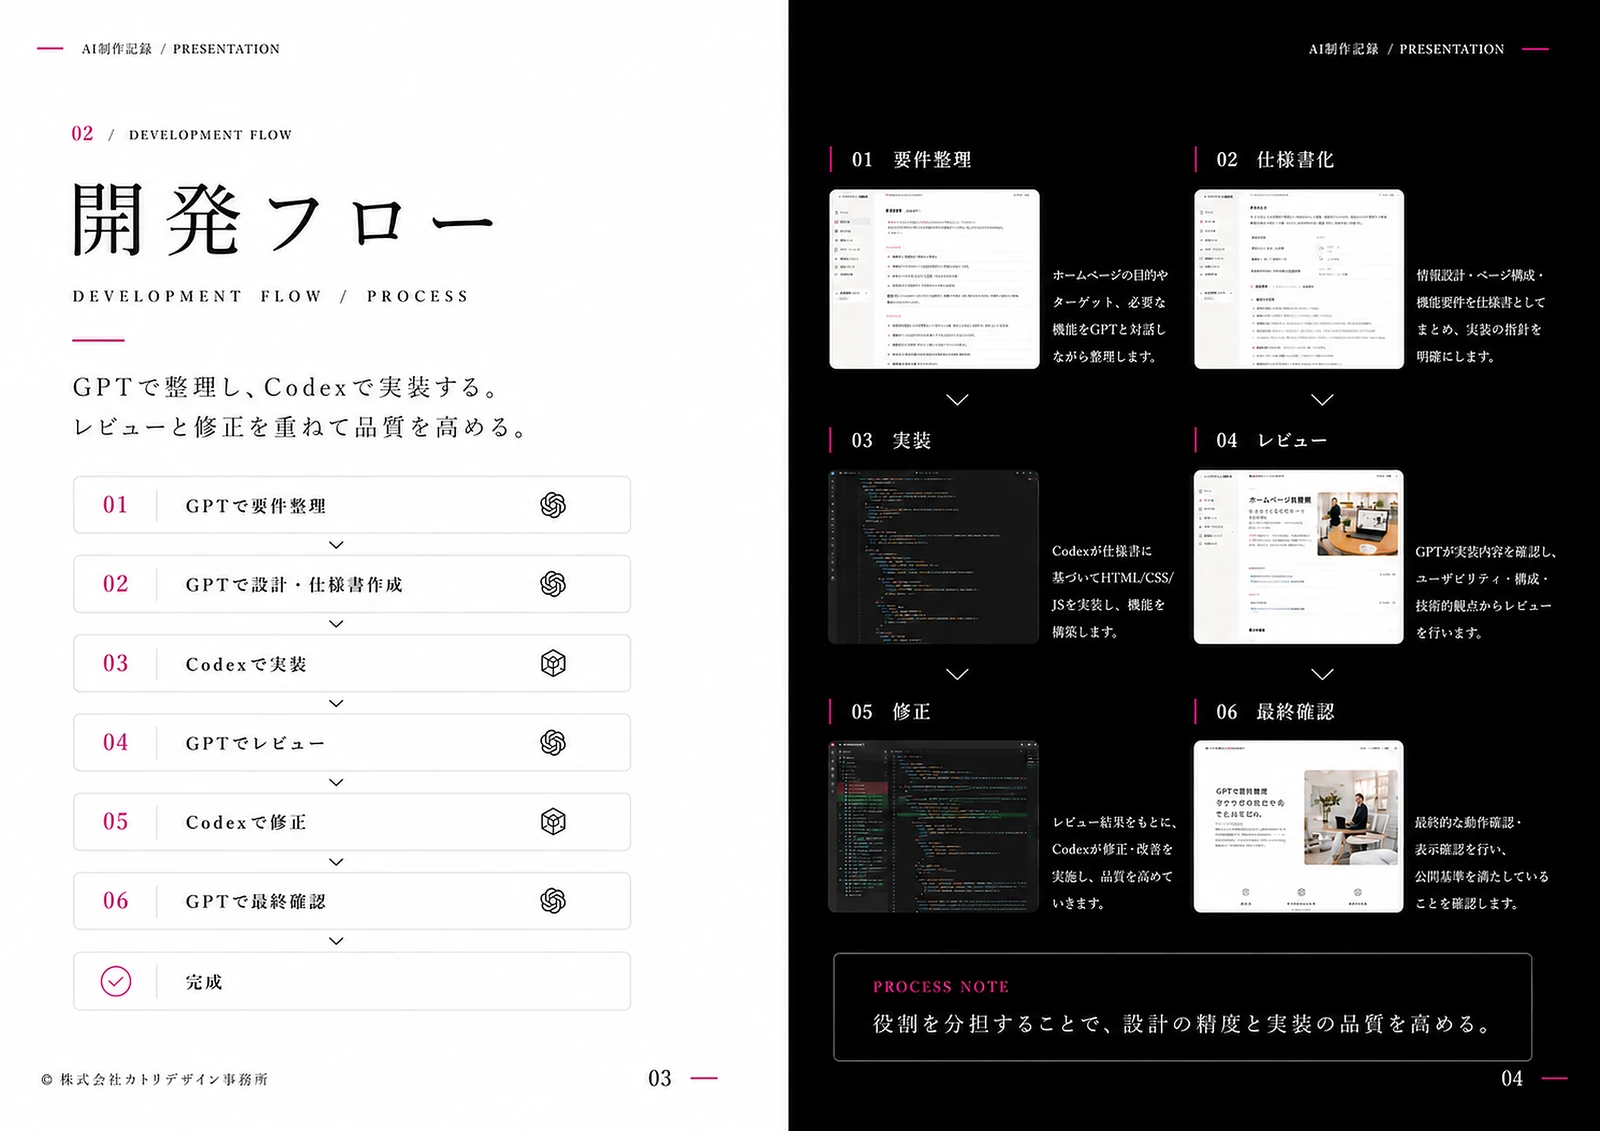Click the large 開発フロー title
Screen dimensions: 1600x1131
tap(283, 219)
